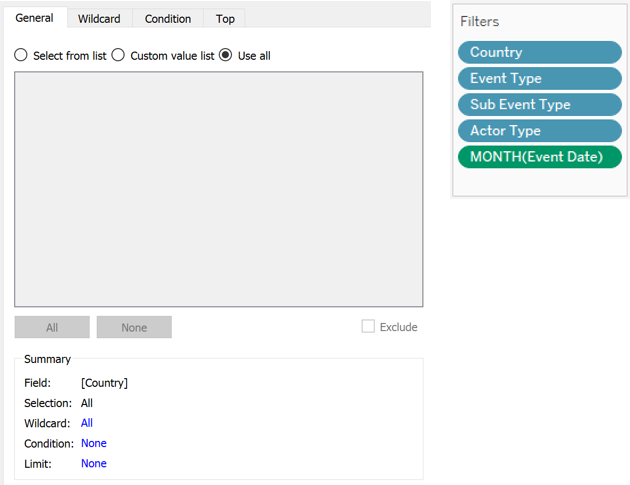This screenshot has height=485, width=630.
Task: Click the All button below the list
Action: [x=52, y=327]
